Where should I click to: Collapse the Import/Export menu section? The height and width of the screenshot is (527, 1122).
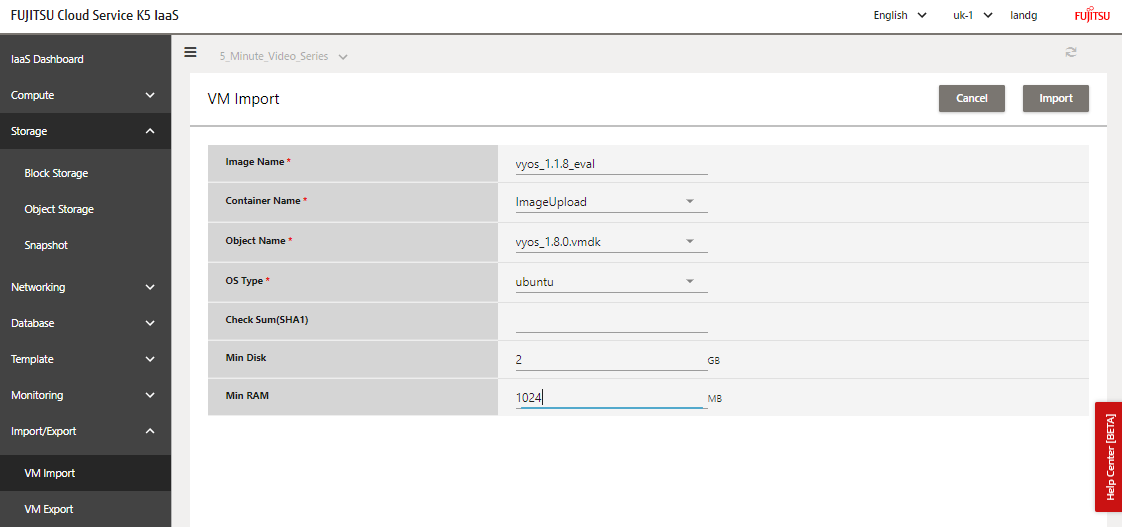tap(85, 430)
